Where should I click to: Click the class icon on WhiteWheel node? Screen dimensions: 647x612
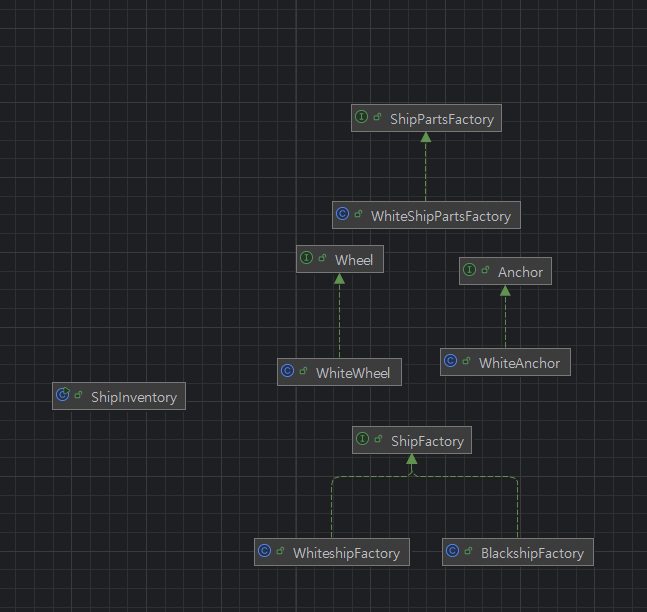(288, 372)
